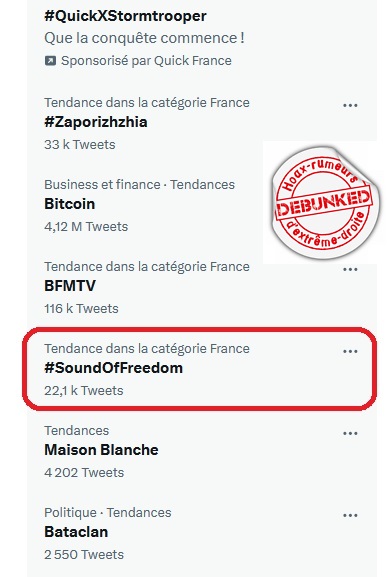Open the #Zaporizhzhia trending hashtag
The image size is (391, 577).
[96, 122]
